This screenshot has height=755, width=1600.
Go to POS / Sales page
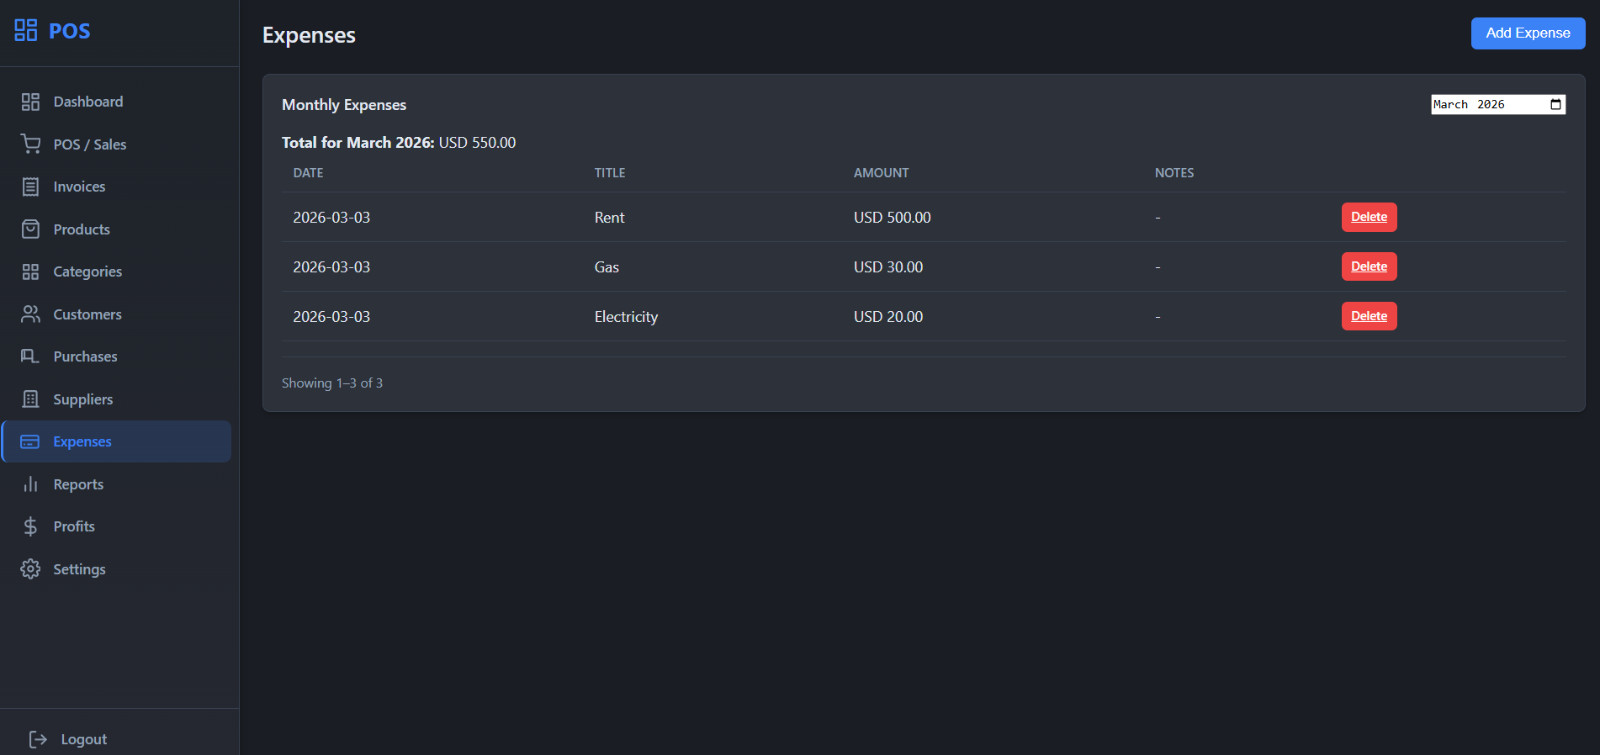[116, 144]
